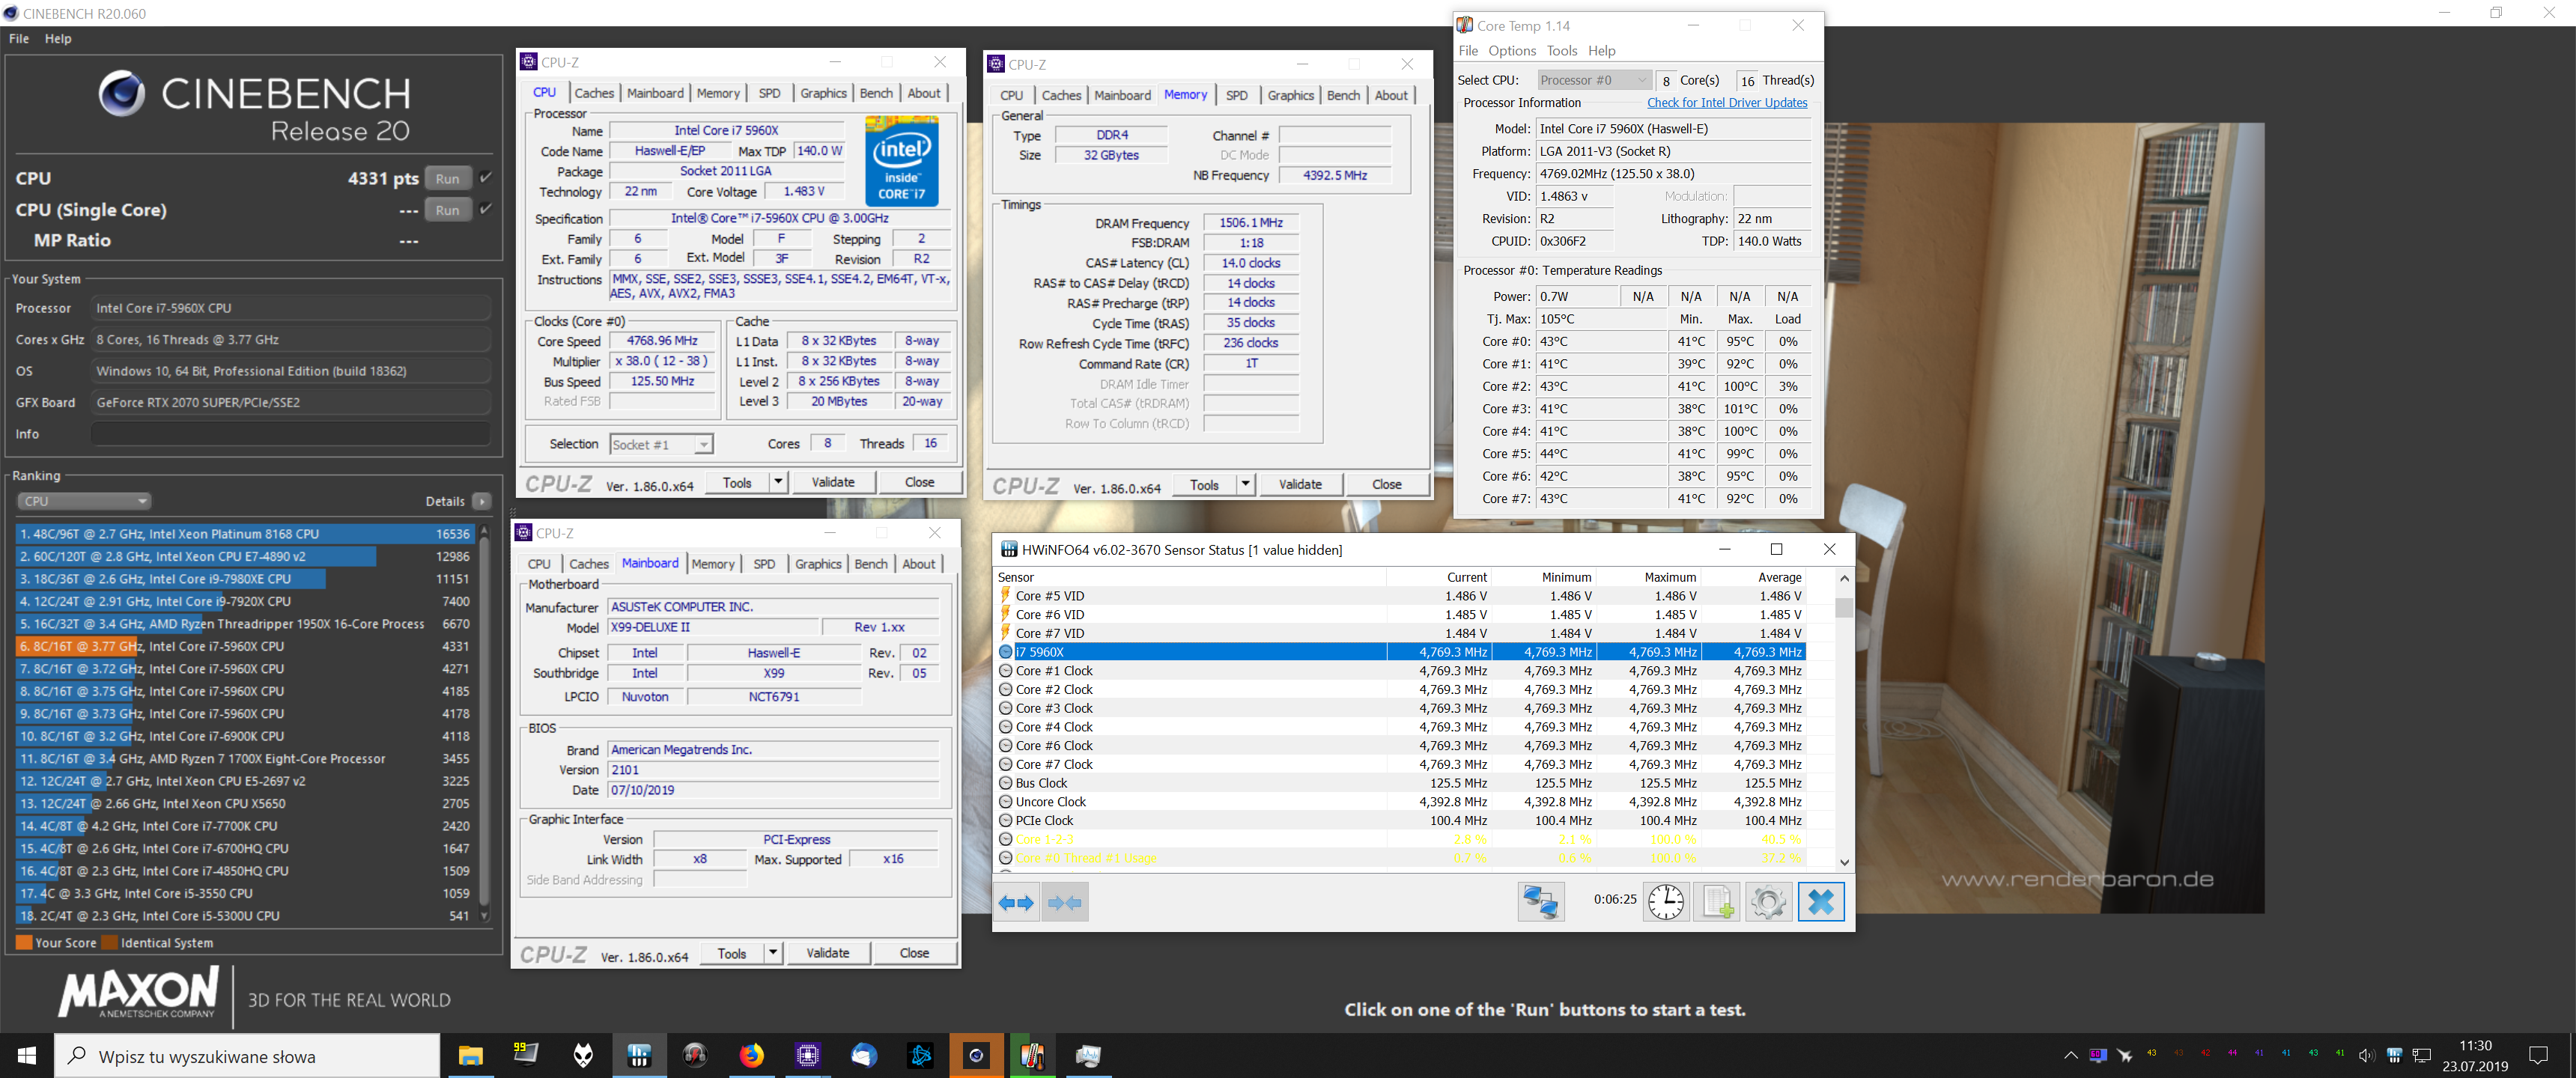The image size is (2576, 1078).
Task: Toggle the CPU (Single Core) test checkmark
Action: pyautogui.click(x=486, y=209)
